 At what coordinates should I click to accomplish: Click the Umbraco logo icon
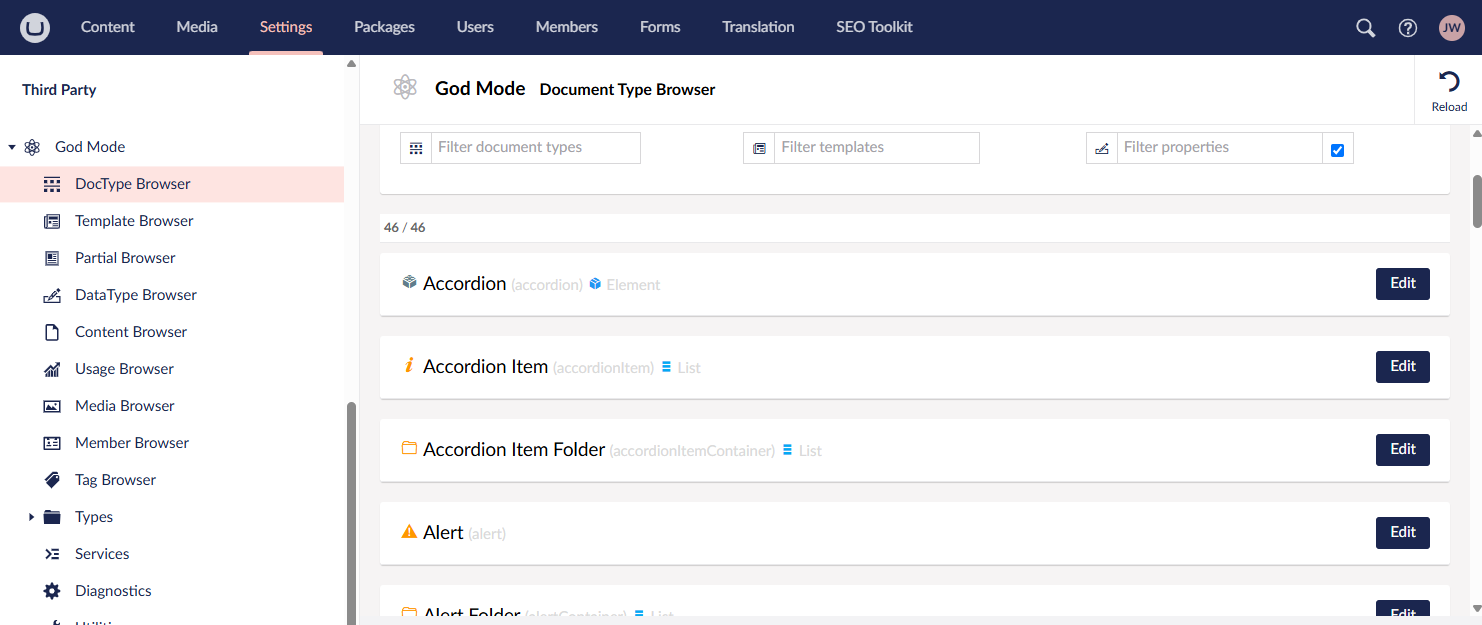[x=35, y=27]
